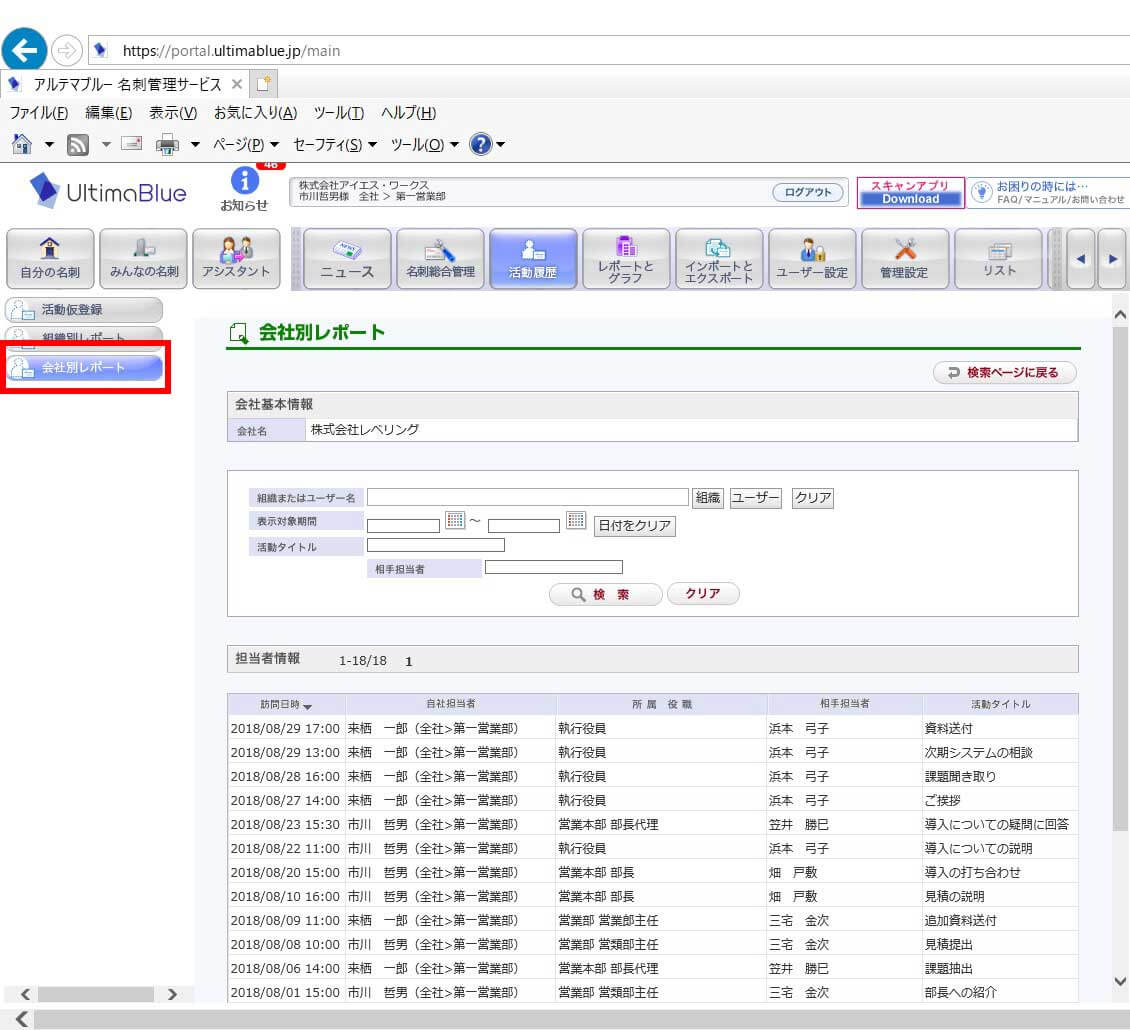1130x1030 pixels.
Task: Open the 表示(V) menu
Action: [x=173, y=113]
